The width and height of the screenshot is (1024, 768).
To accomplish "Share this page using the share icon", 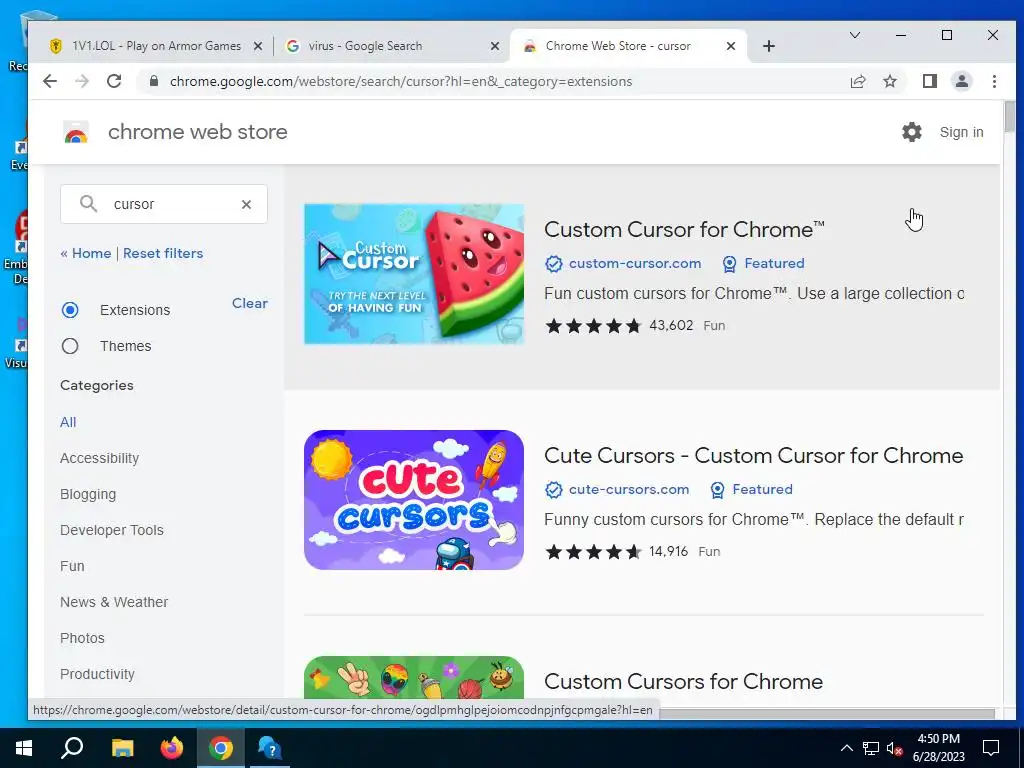I will click(x=857, y=82).
